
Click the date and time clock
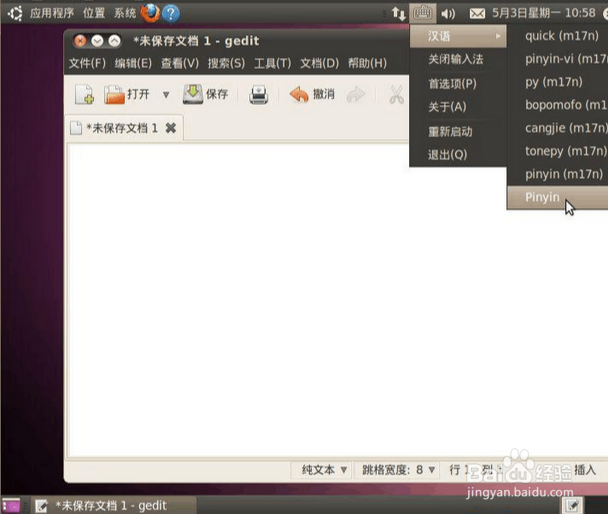click(544, 13)
